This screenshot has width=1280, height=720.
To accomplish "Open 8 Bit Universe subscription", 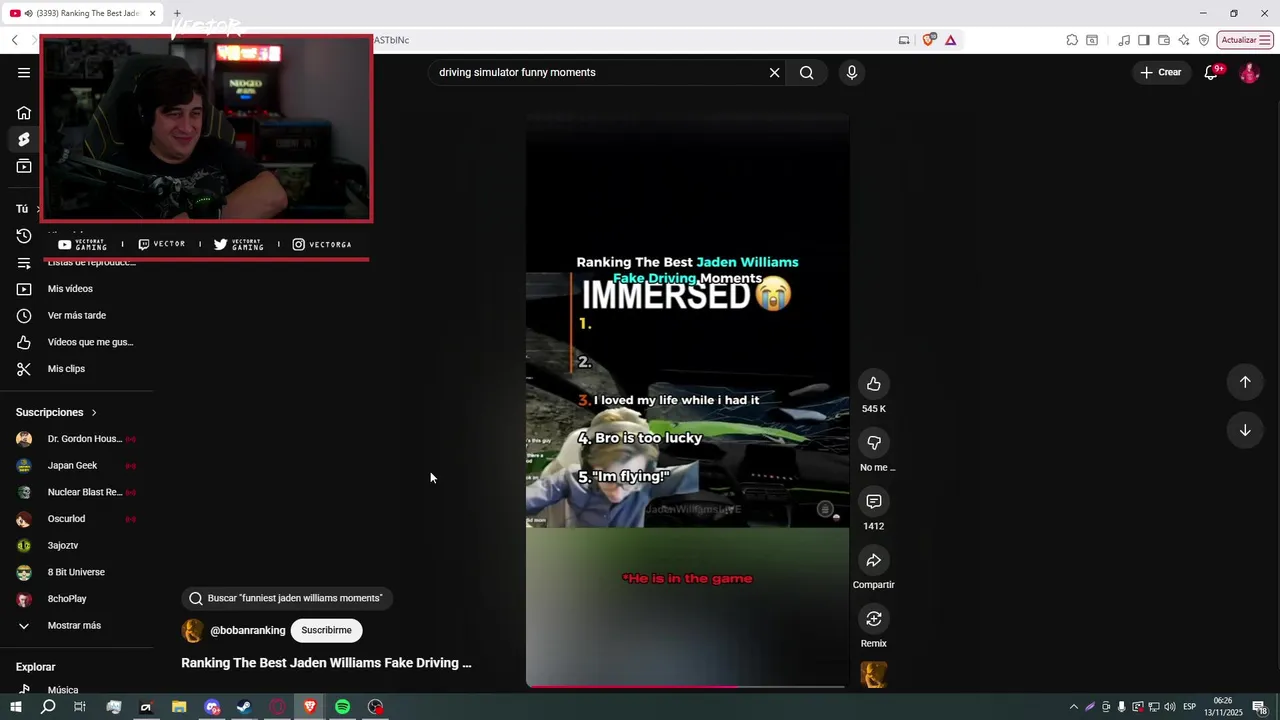I will [76, 572].
